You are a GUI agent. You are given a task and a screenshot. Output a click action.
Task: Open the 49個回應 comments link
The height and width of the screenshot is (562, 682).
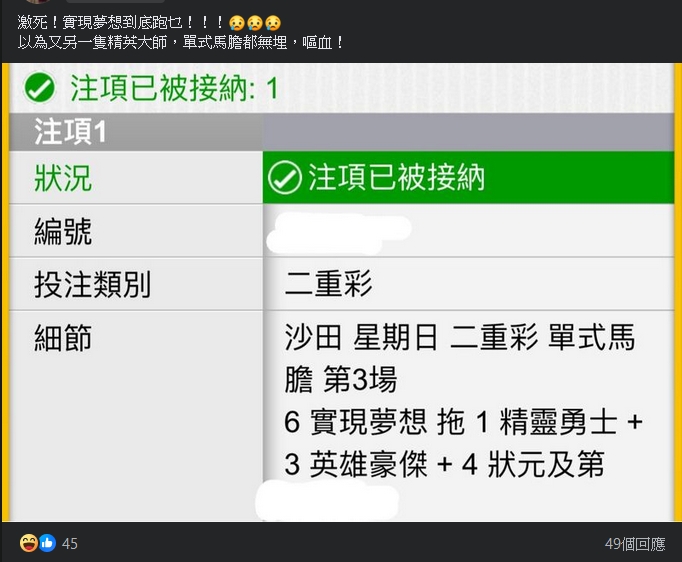click(634, 544)
